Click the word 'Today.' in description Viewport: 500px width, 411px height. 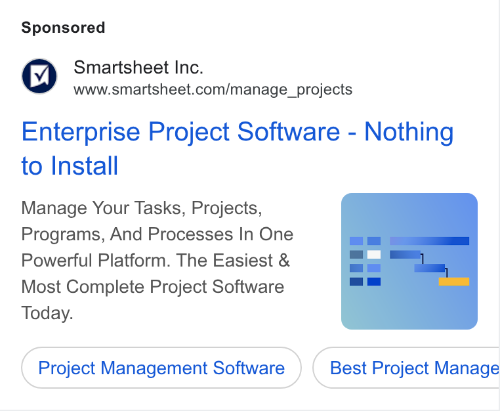pos(47,313)
